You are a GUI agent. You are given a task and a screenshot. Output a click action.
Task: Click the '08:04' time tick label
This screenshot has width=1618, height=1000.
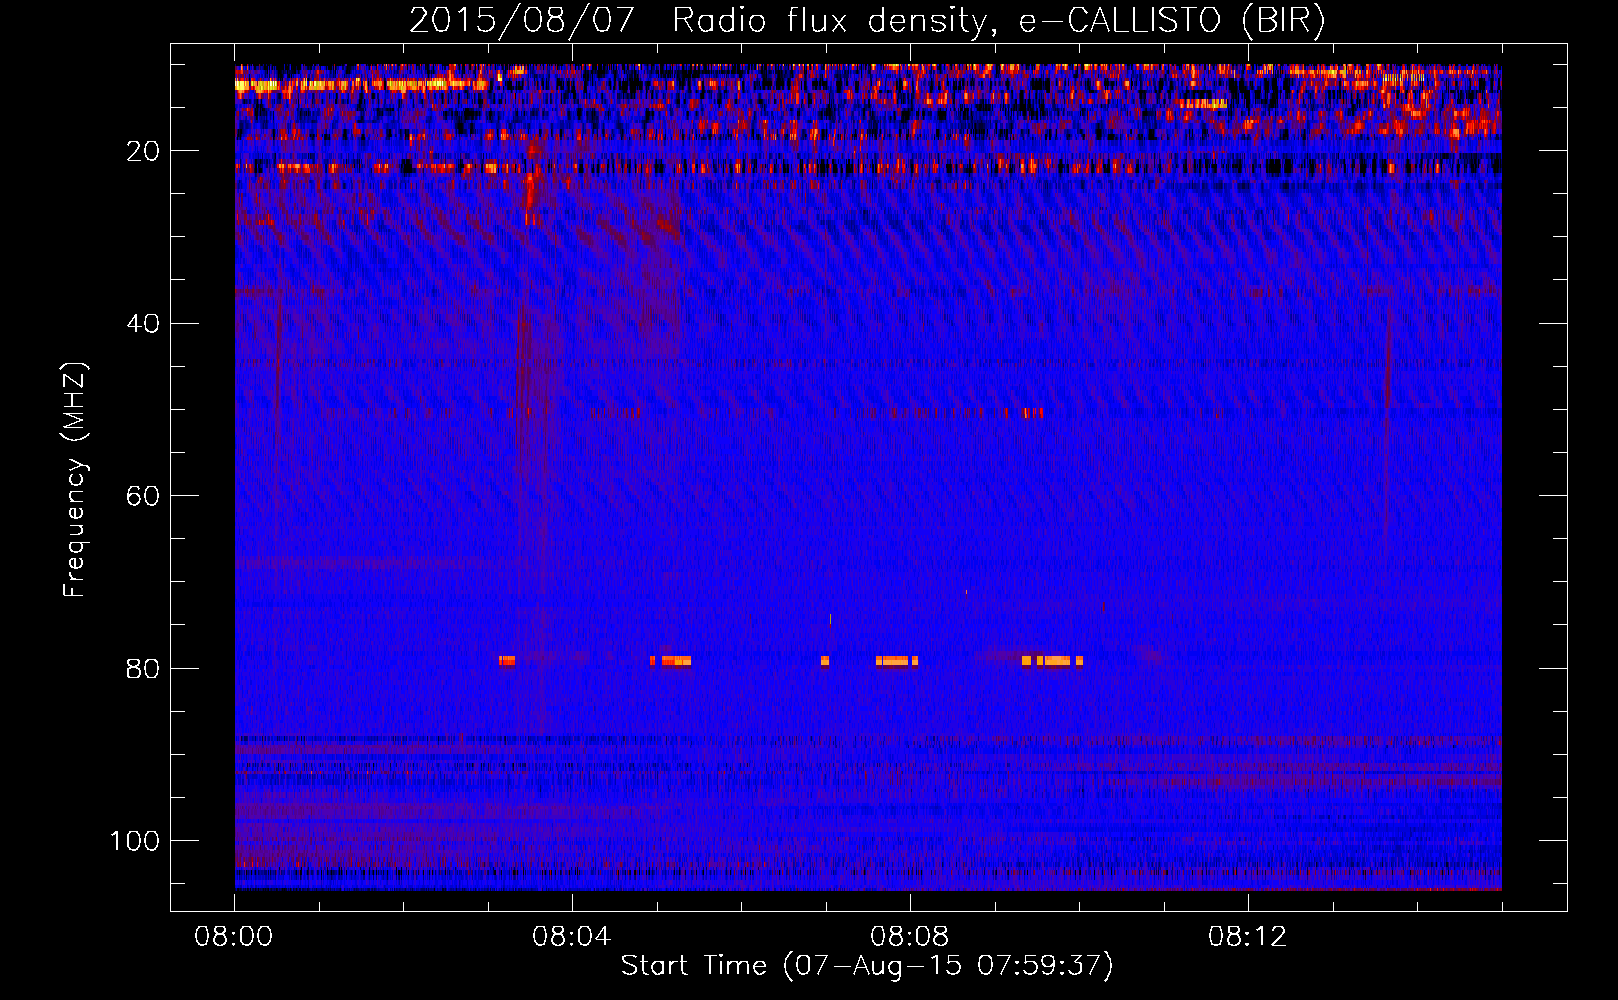[x=572, y=937]
